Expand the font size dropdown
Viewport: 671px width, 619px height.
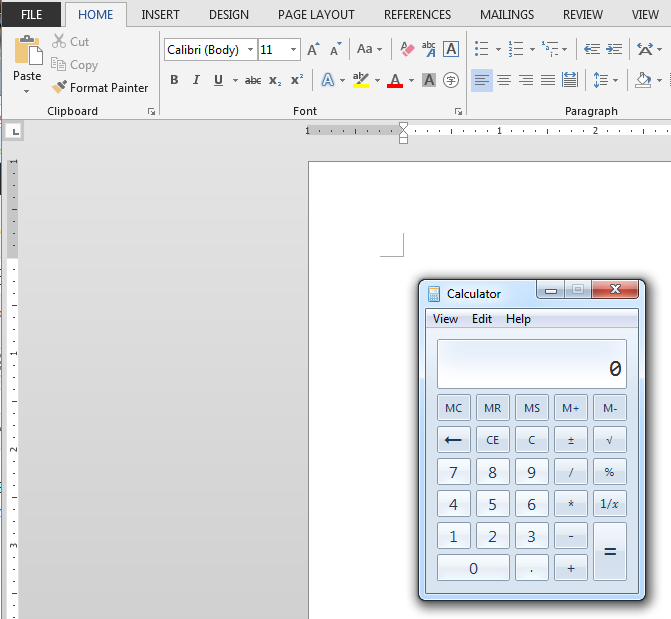click(293, 49)
